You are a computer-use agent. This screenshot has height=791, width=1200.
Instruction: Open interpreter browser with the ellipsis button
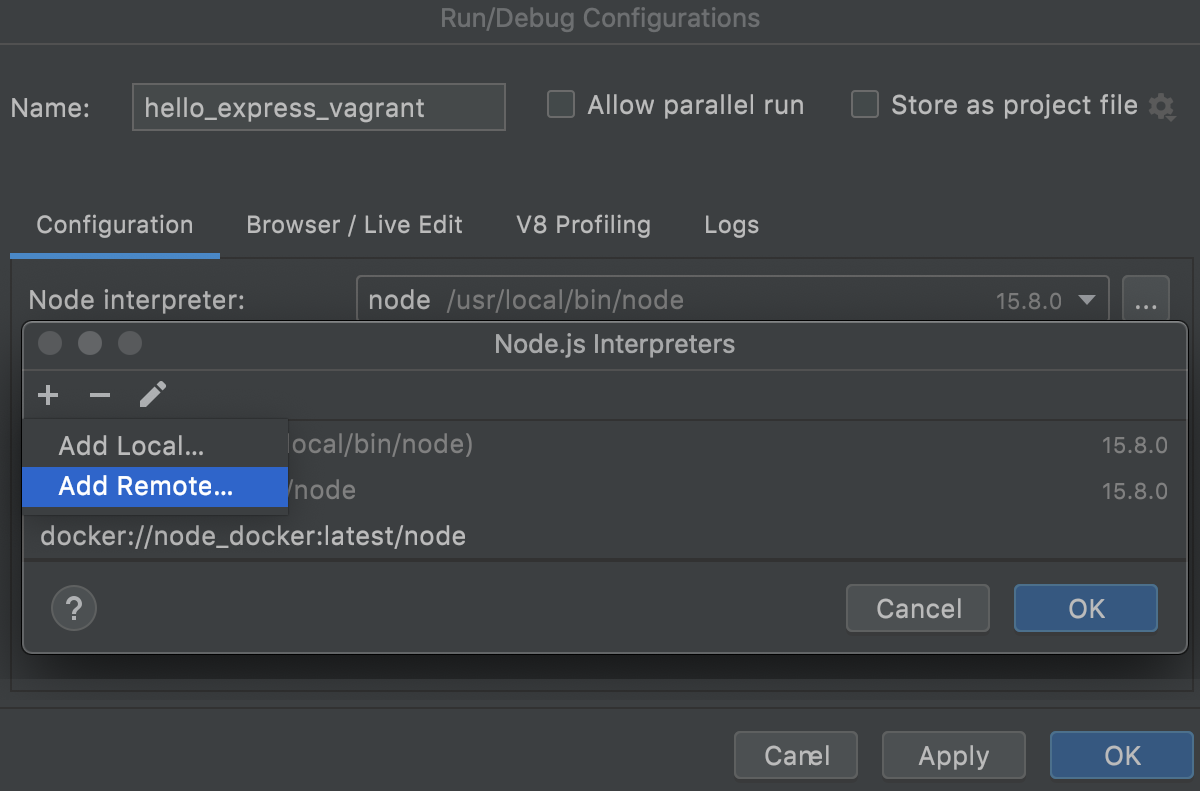1146,298
